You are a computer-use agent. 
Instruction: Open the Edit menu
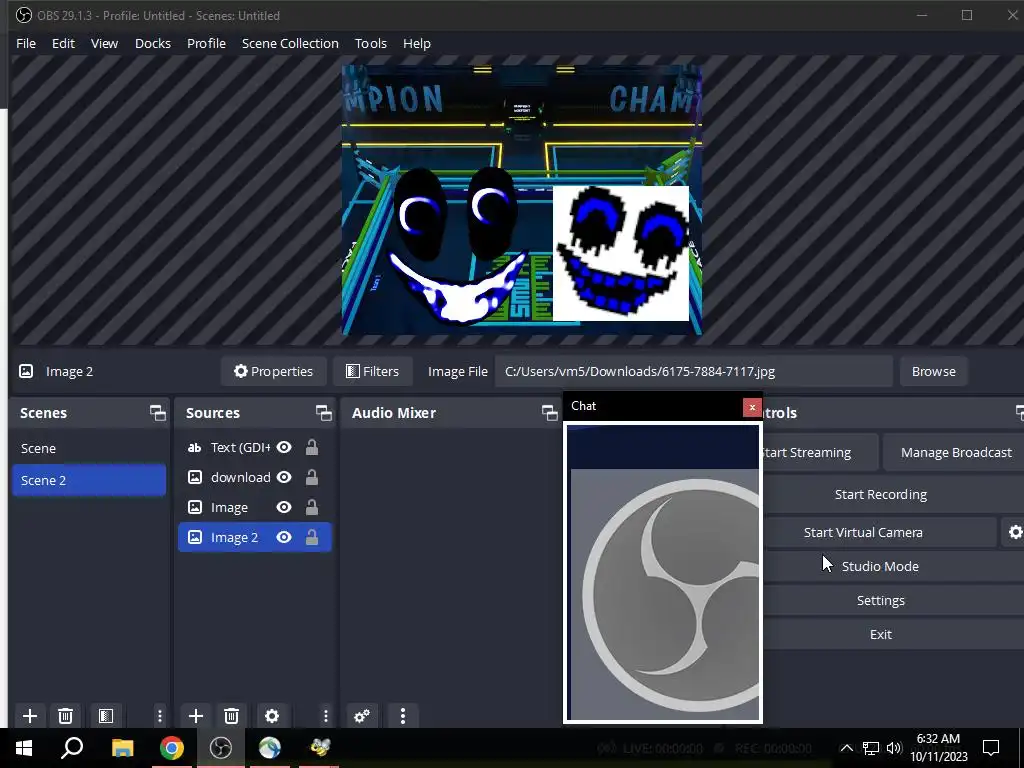[x=63, y=43]
